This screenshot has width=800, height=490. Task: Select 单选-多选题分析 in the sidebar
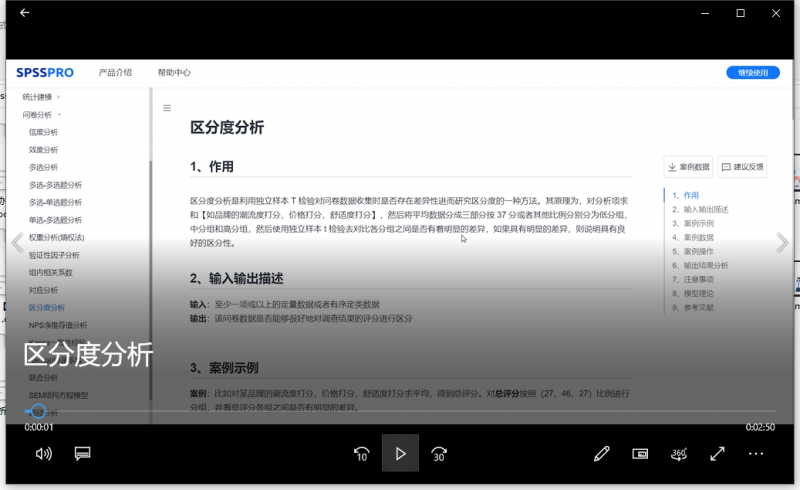(x=55, y=220)
